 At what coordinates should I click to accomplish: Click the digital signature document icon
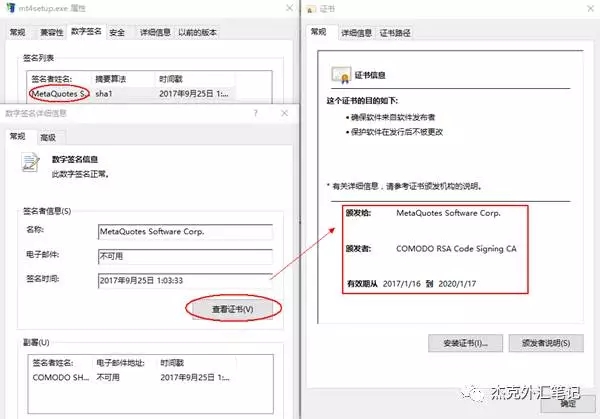tap(30, 162)
